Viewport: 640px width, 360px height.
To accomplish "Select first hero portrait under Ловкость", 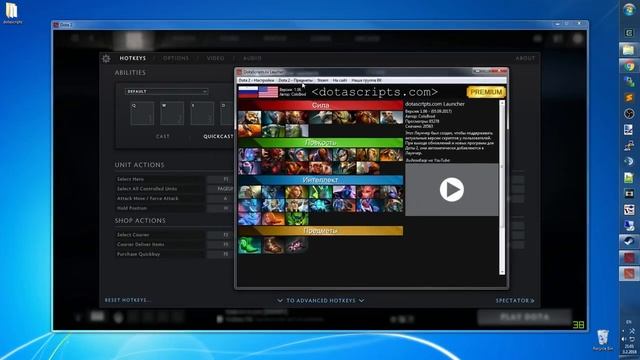I will click(249, 155).
